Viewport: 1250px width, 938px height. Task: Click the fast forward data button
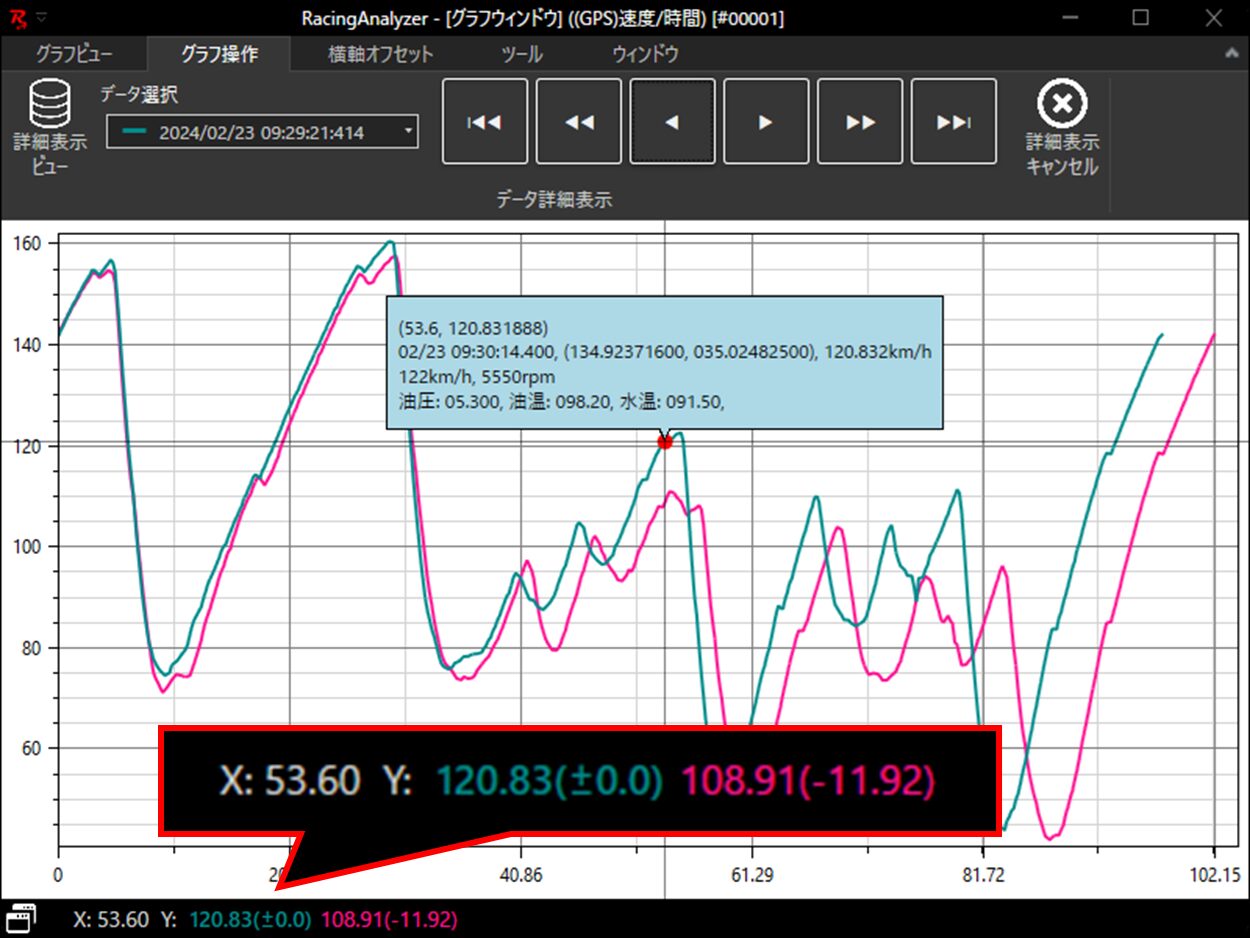click(x=860, y=122)
